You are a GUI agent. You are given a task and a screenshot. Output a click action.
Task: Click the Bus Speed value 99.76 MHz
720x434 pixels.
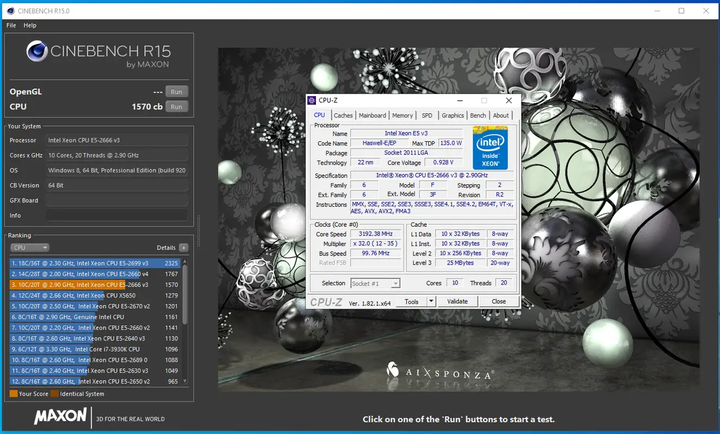(376, 253)
